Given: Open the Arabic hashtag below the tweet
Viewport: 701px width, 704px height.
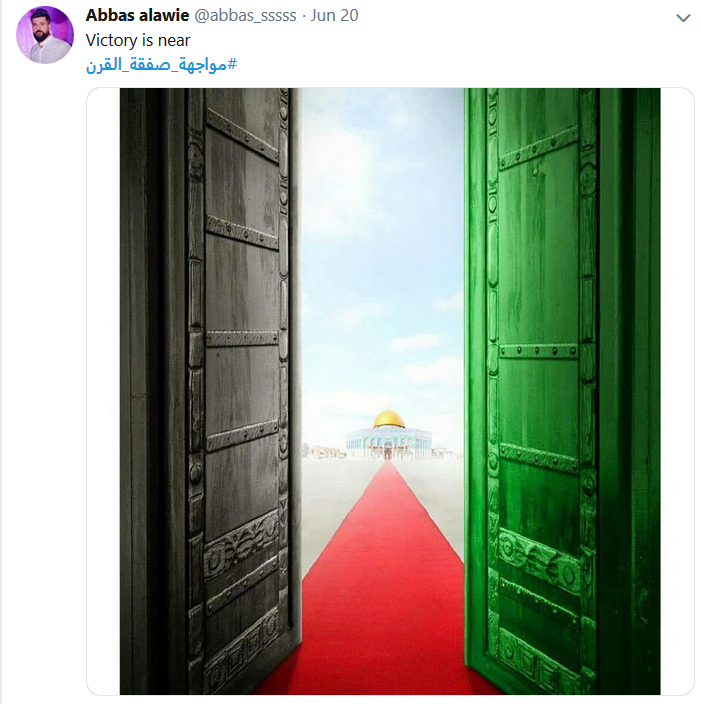Looking at the screenshot, I should (161, 65).
